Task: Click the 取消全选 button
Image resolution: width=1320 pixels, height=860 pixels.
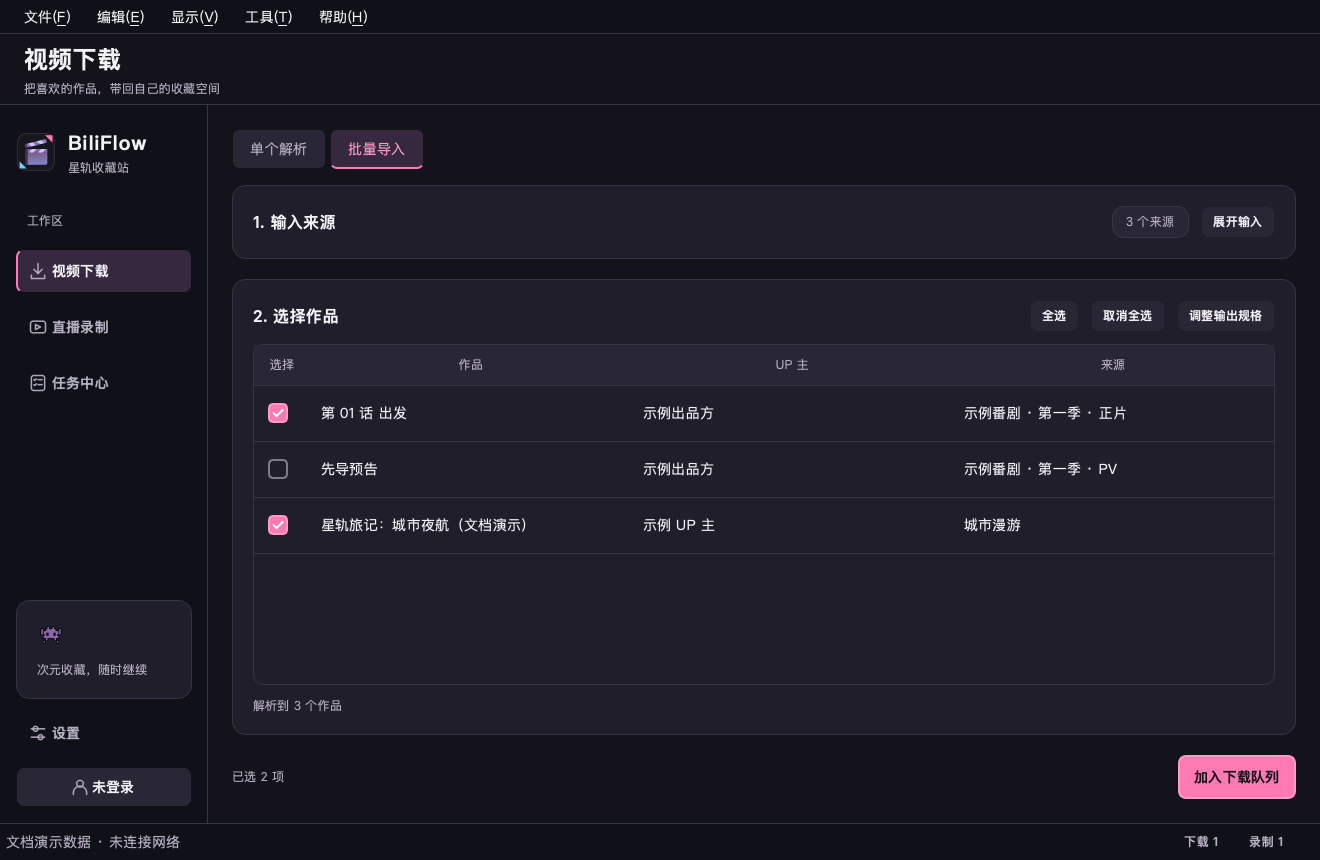Action: tap(1127, 316)
